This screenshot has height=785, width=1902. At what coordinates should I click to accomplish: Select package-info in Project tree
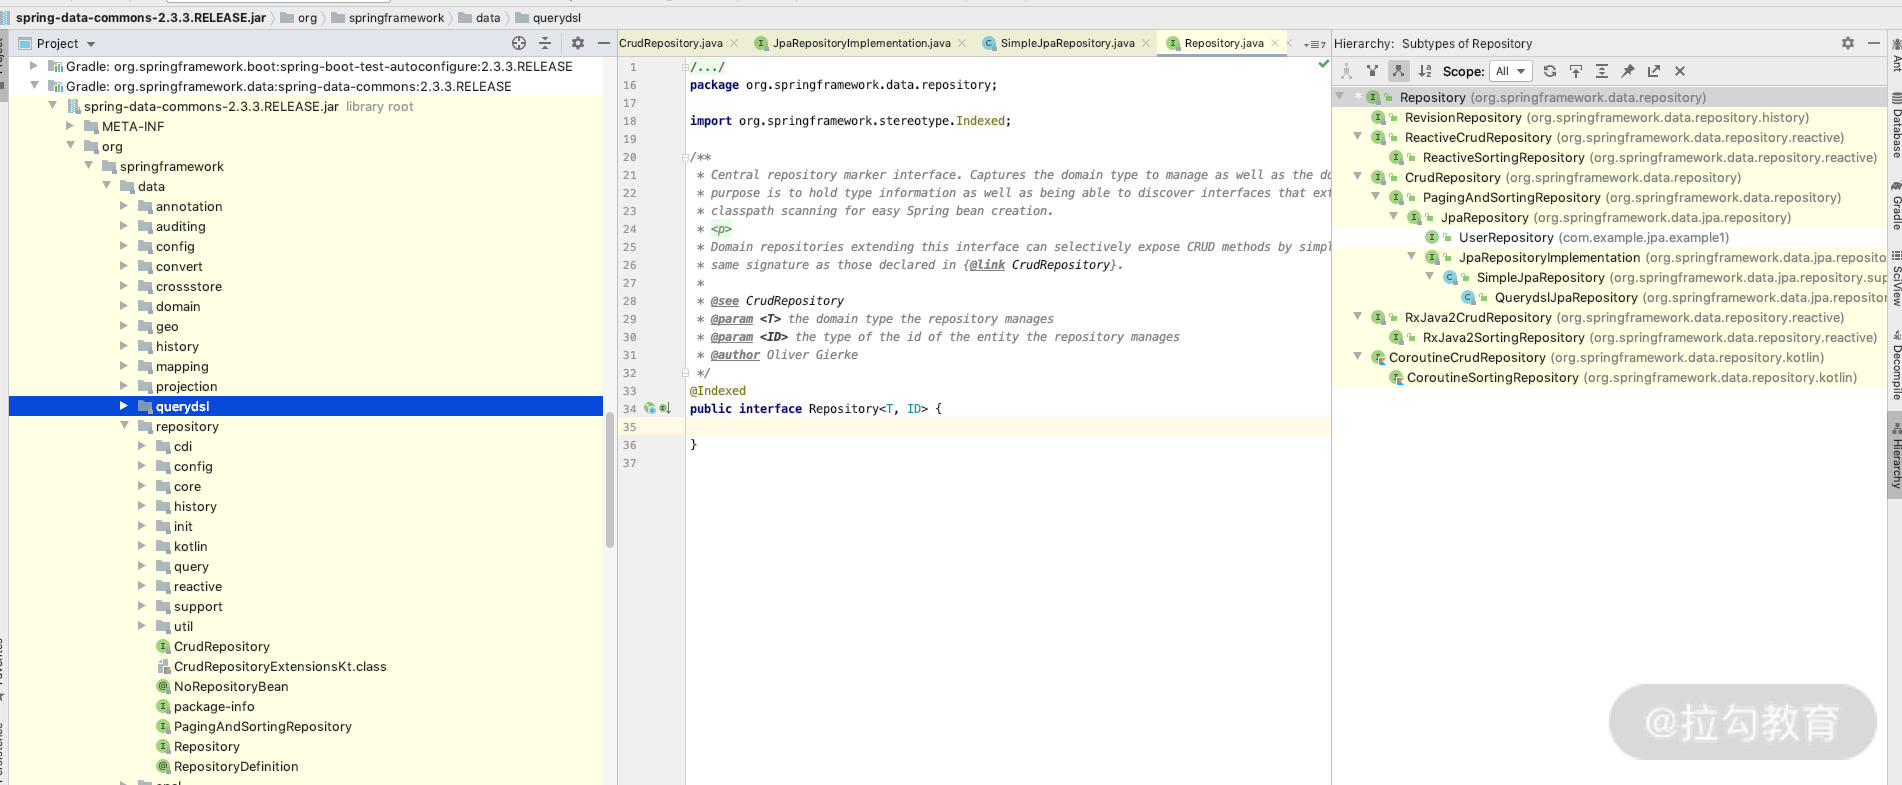[213, 706]
